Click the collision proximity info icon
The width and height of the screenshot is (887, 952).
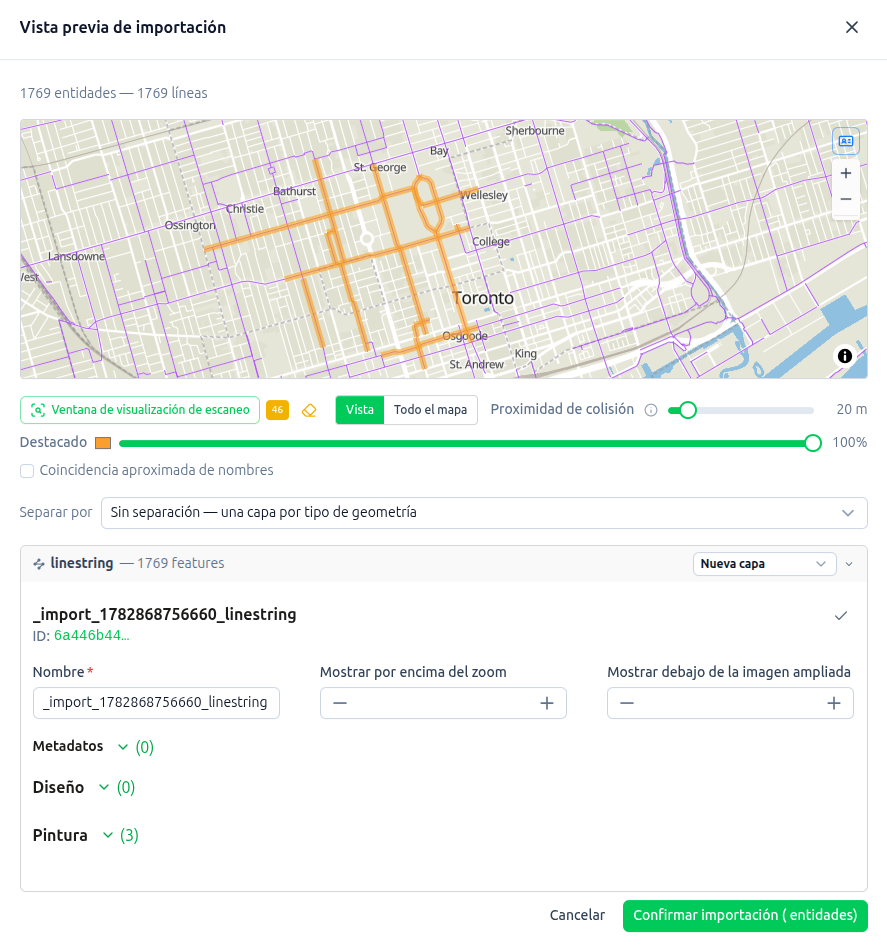point(651,410)
